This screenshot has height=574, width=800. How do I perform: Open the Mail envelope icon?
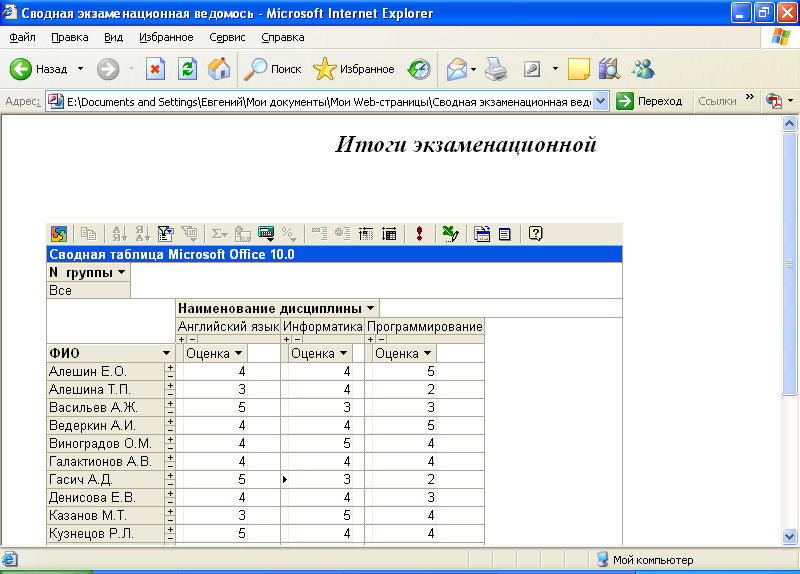(x=457, y=69)
